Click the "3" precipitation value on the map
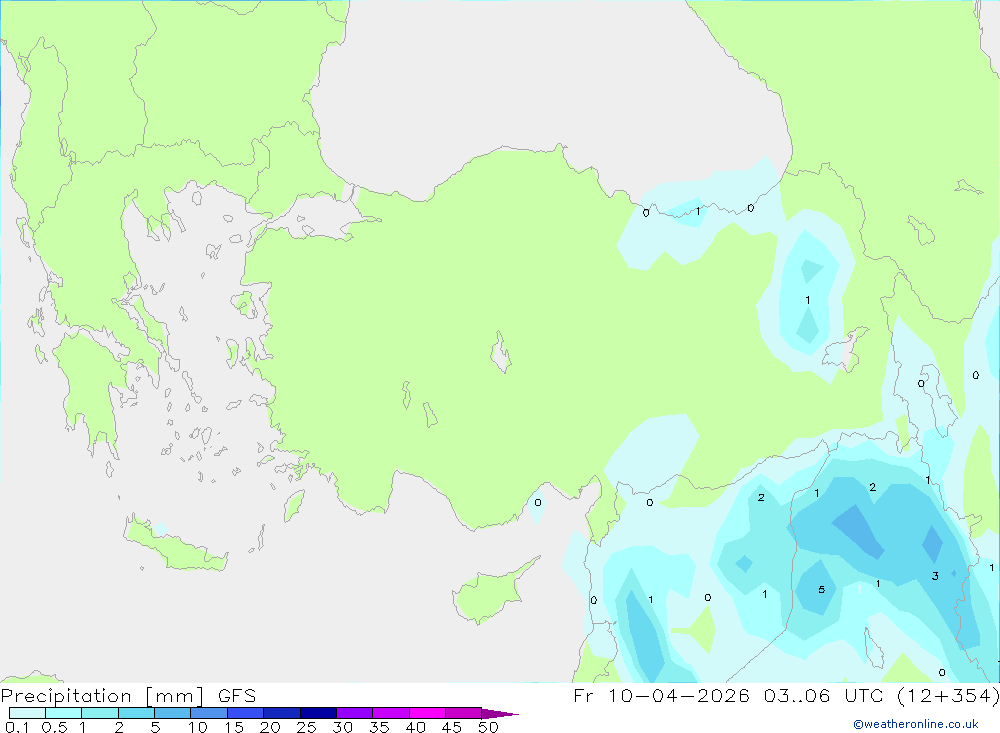1000x733 pixels. pyautogui.click(x=935, y=576)
